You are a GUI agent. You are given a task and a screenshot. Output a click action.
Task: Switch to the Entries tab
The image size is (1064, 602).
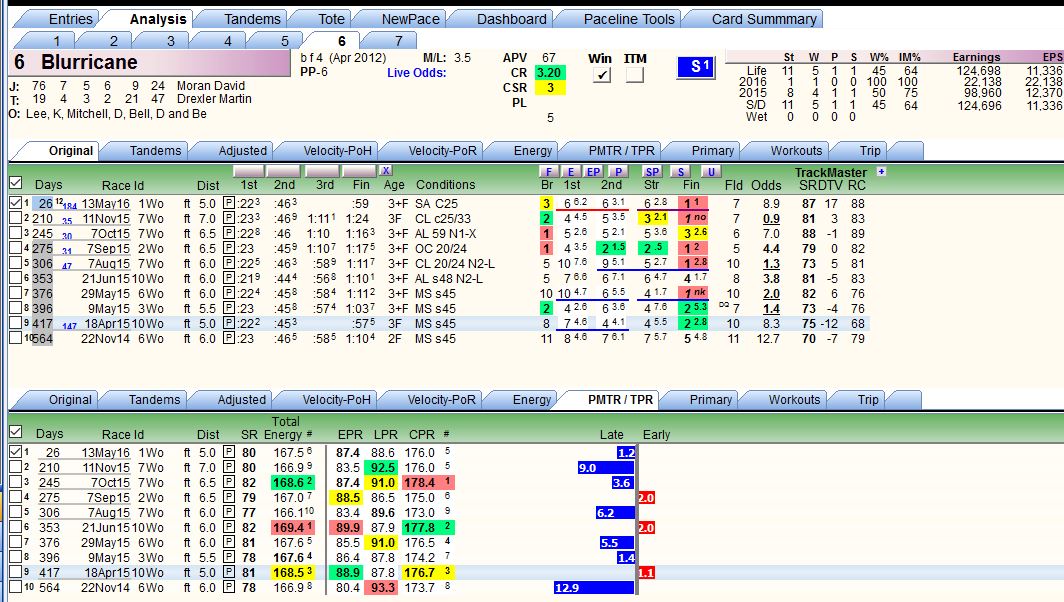70,19
